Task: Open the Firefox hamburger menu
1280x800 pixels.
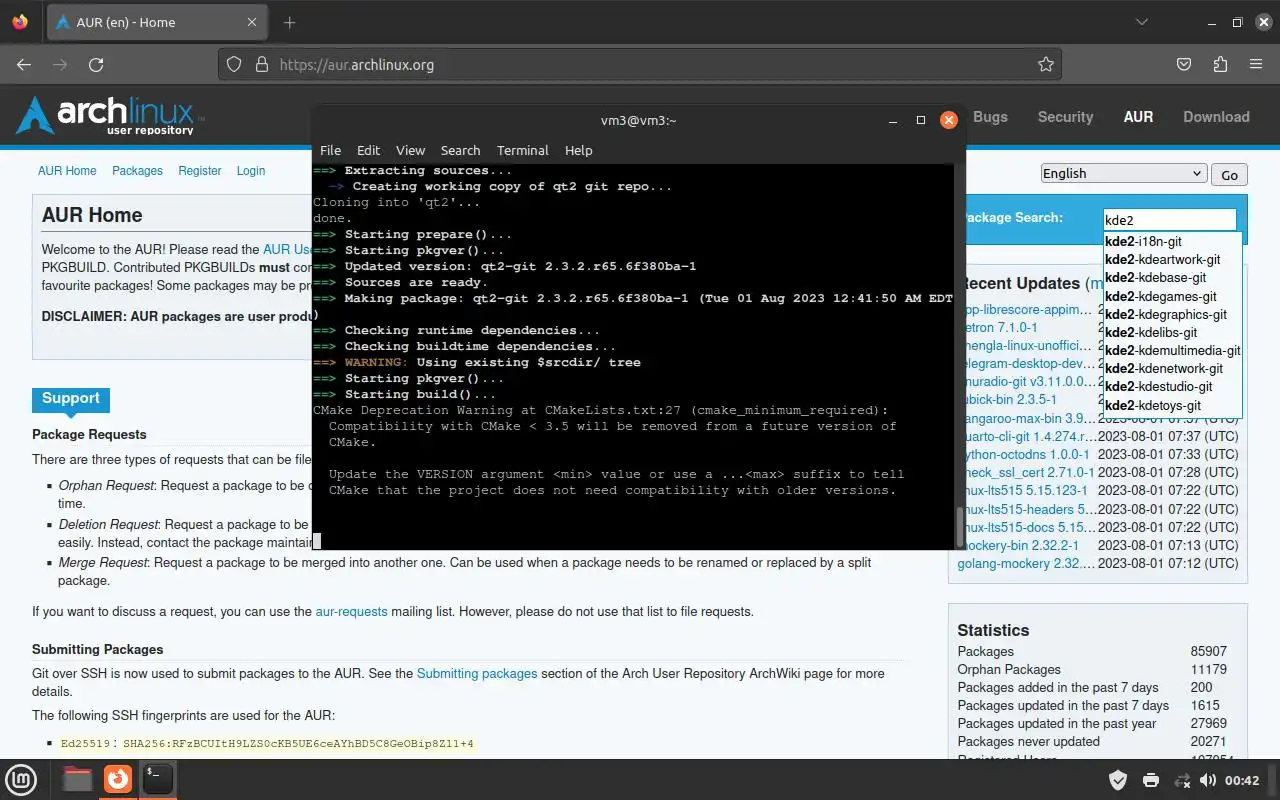Action: 1256,64
